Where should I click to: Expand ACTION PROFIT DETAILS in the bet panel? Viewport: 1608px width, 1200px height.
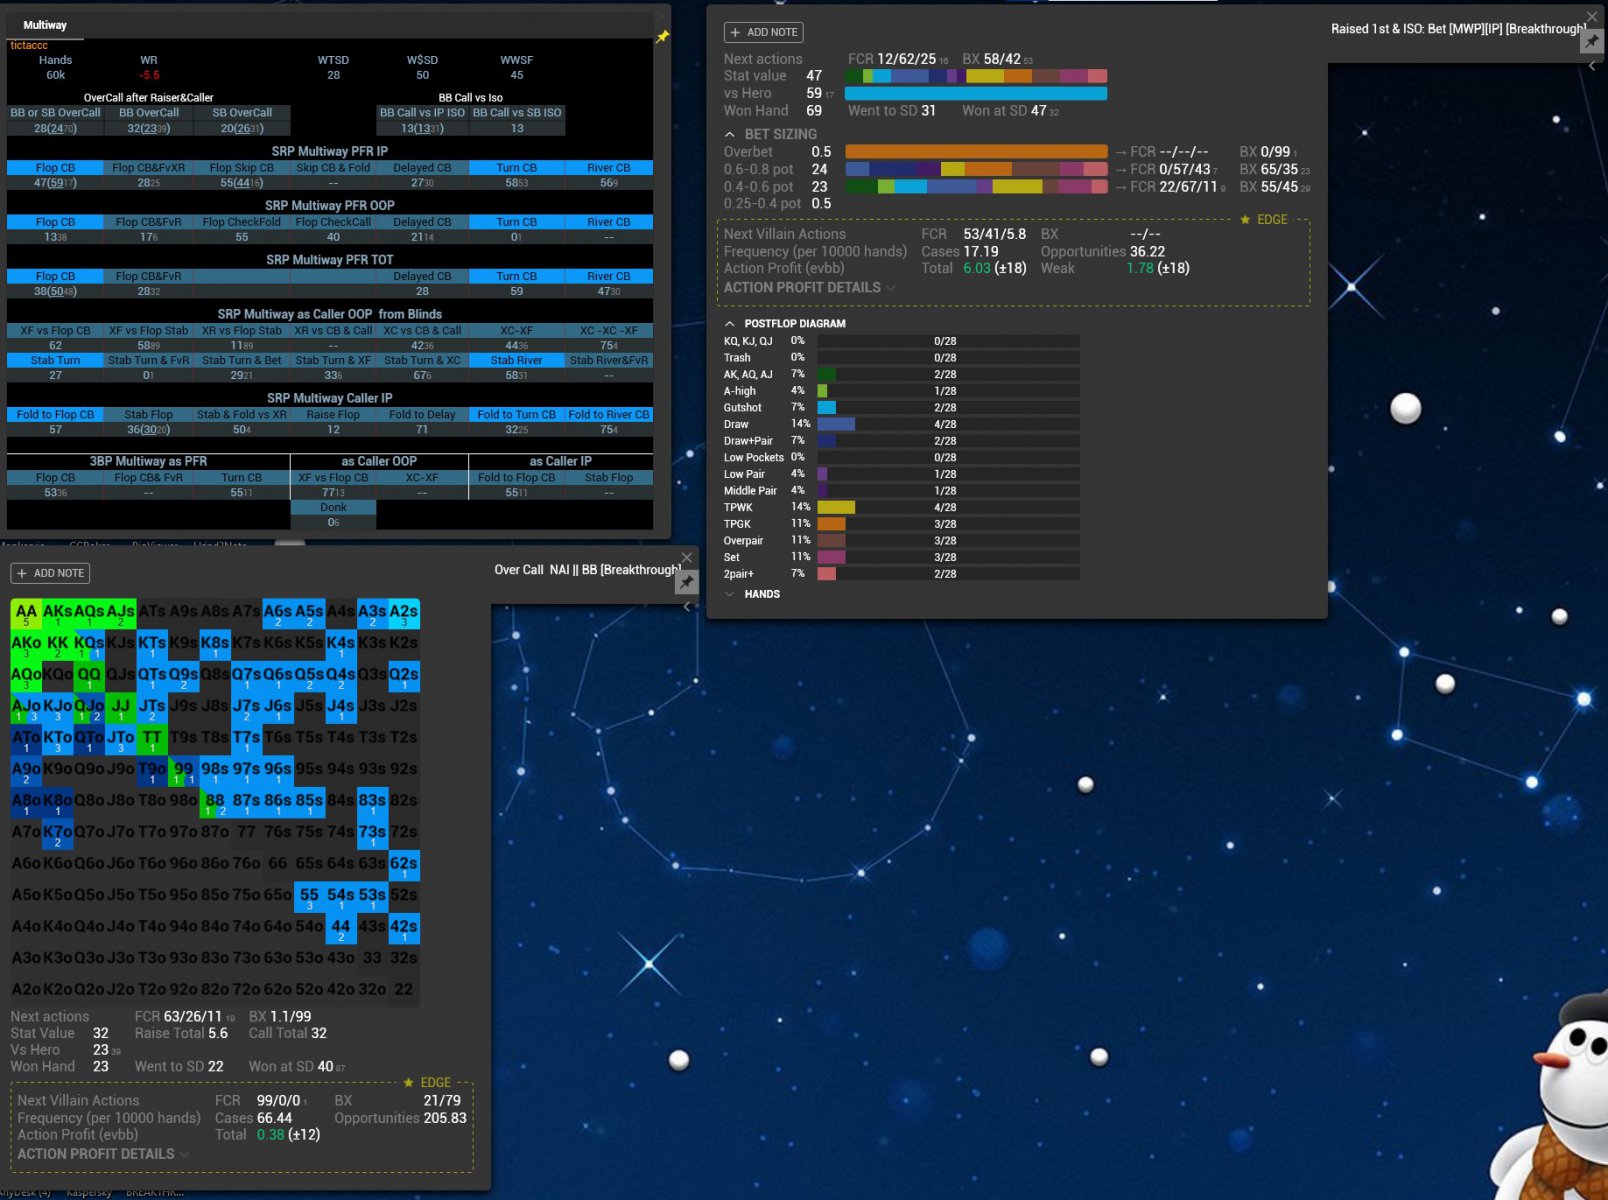click(809, 288)
